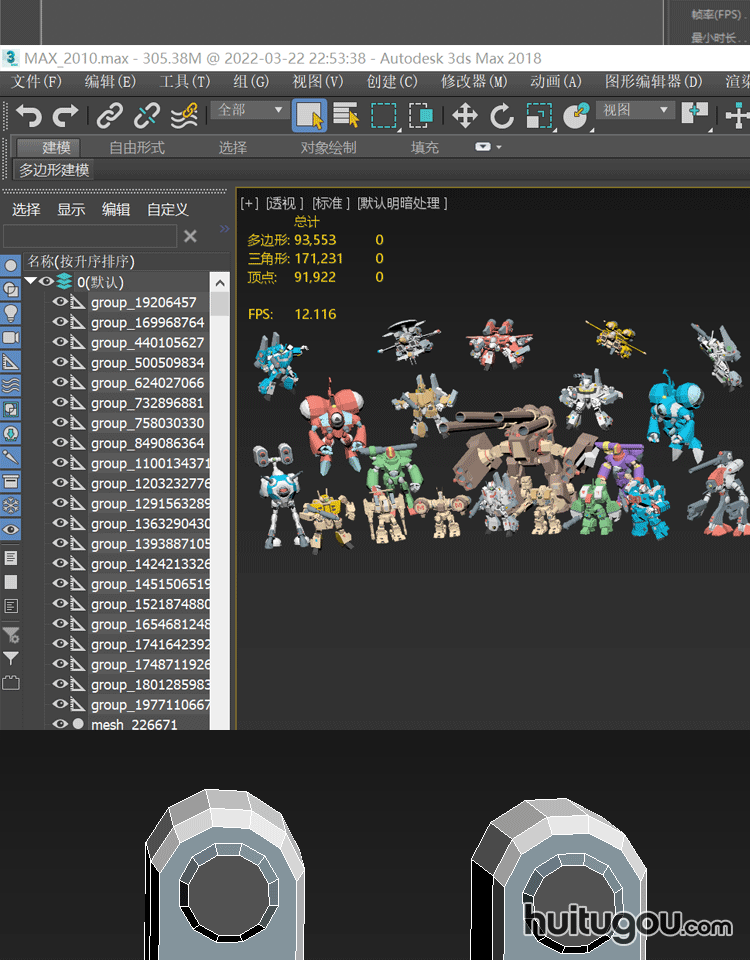Activate the Select and Rotate tool

click(x=501, y=116)
